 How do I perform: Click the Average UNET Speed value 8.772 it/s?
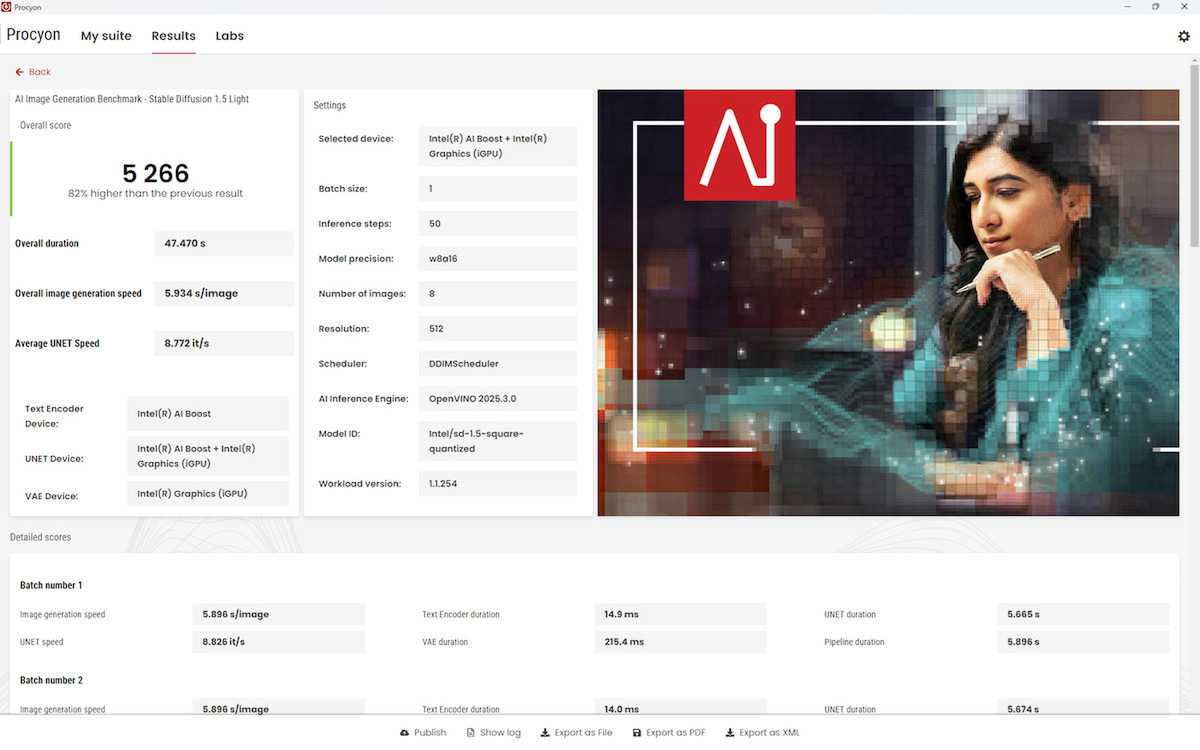click(x=224, y=343)
